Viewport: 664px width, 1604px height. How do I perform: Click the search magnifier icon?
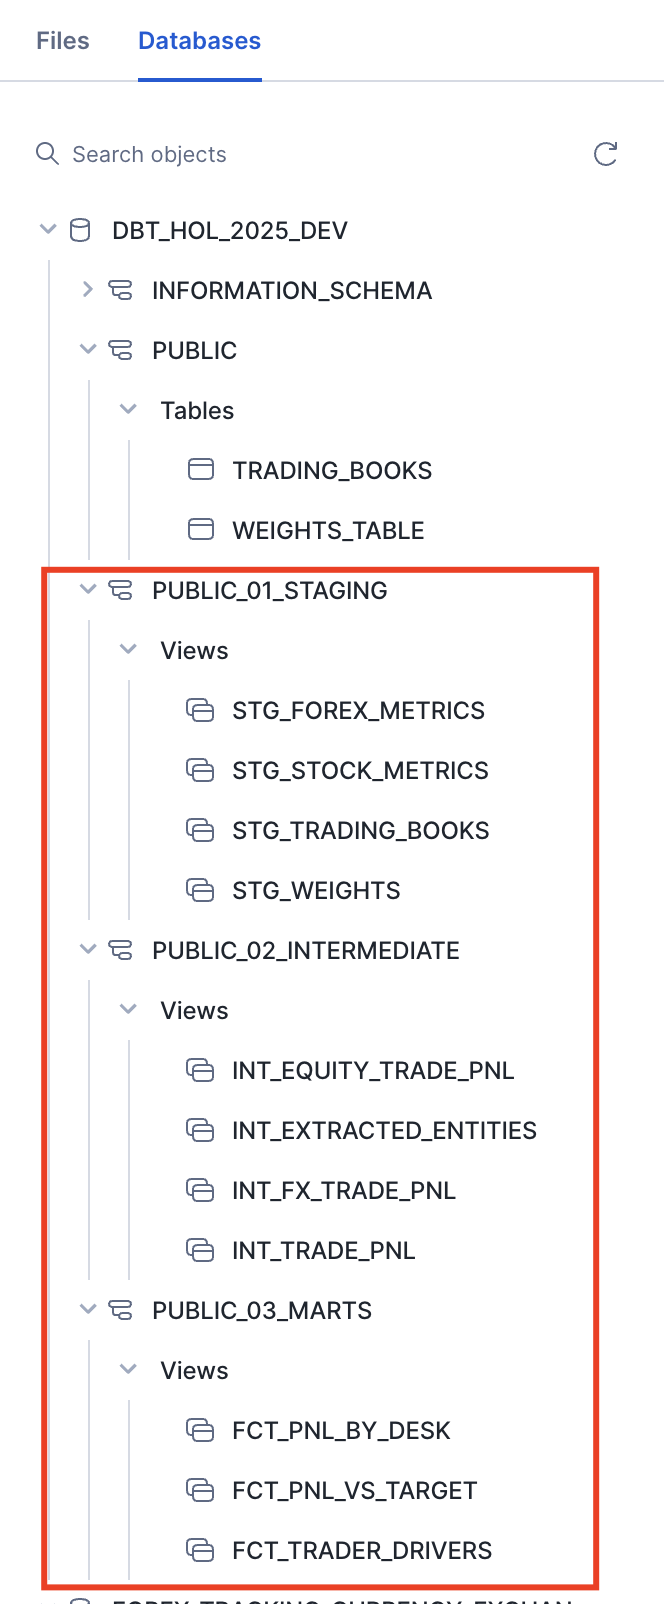click(x=47, y=153)
